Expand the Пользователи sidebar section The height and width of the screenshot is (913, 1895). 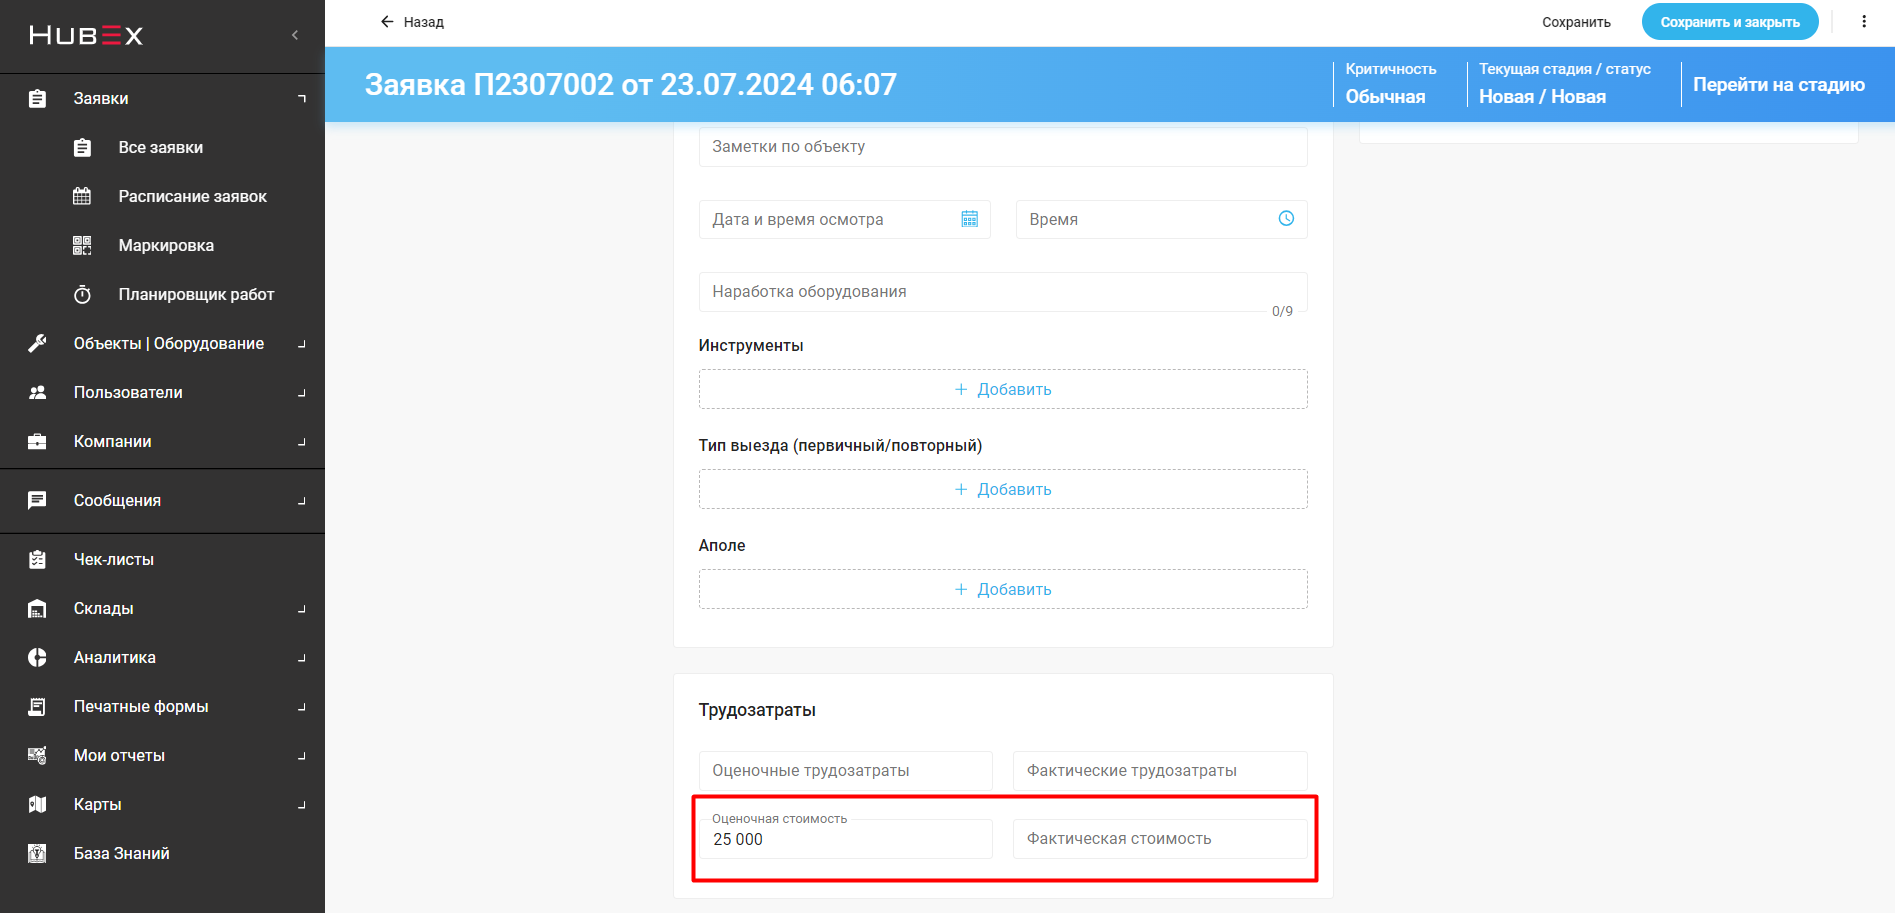pyautogui.click(x=128, y=392)
